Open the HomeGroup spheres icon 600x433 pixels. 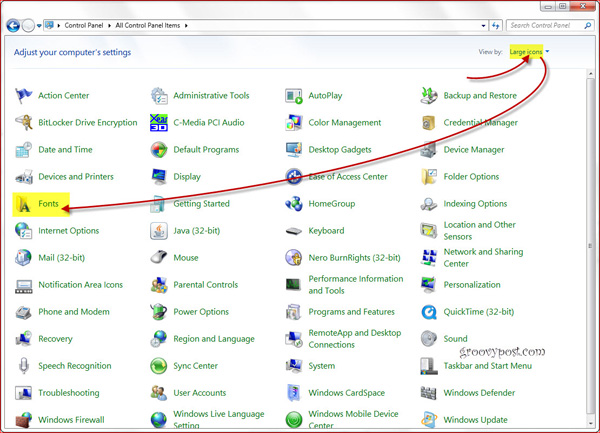(294, 204)
